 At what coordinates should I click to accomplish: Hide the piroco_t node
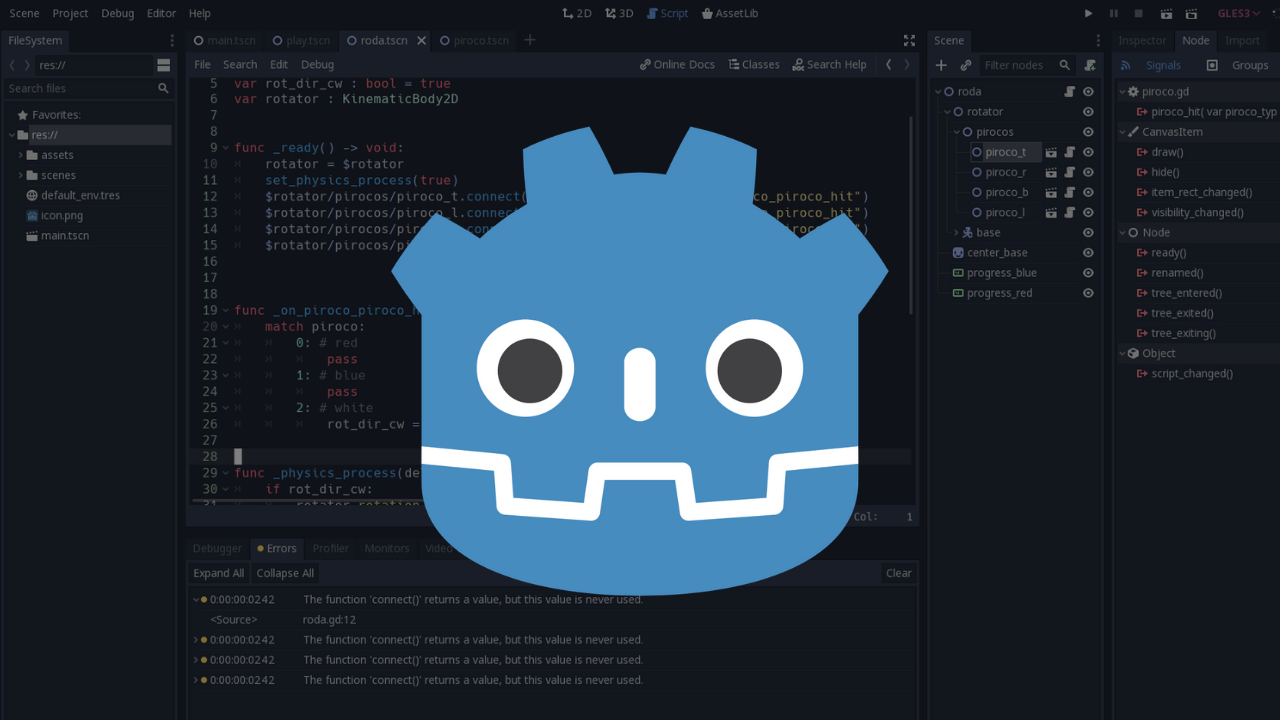1088,152
